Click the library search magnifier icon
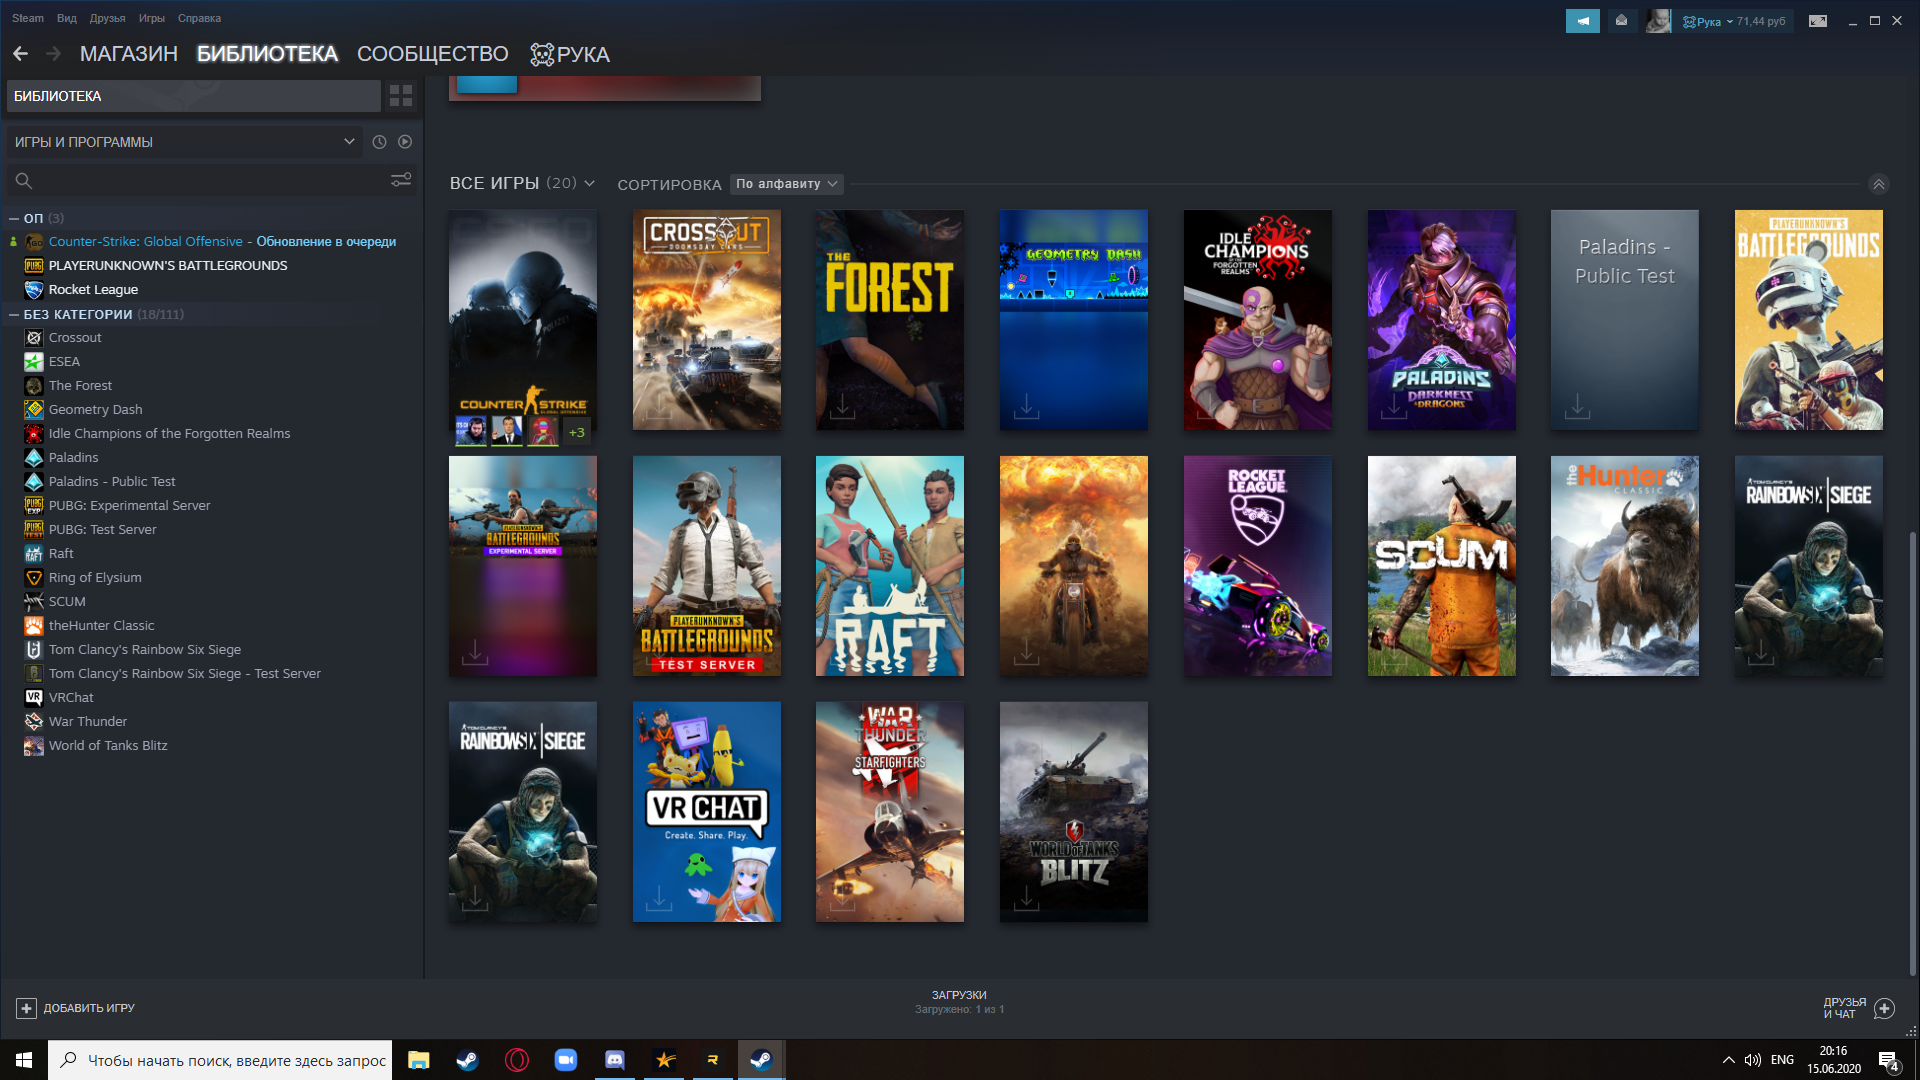Image resolution: width=1920 pixels, height=1080 pixels. [24, 180]
